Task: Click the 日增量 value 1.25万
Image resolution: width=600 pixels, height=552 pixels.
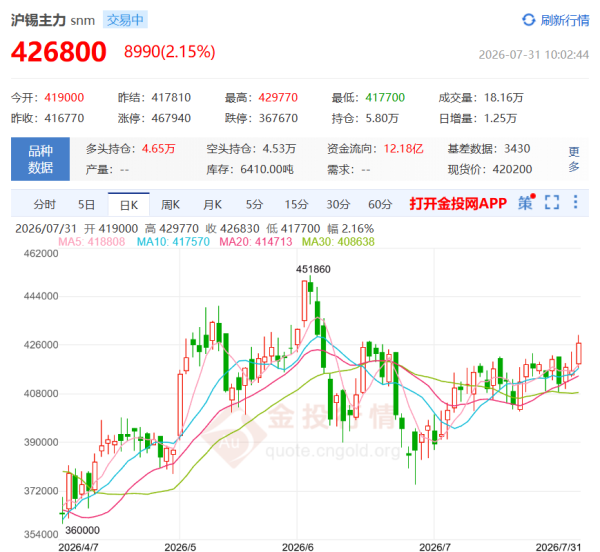Action: coord(500,118)
